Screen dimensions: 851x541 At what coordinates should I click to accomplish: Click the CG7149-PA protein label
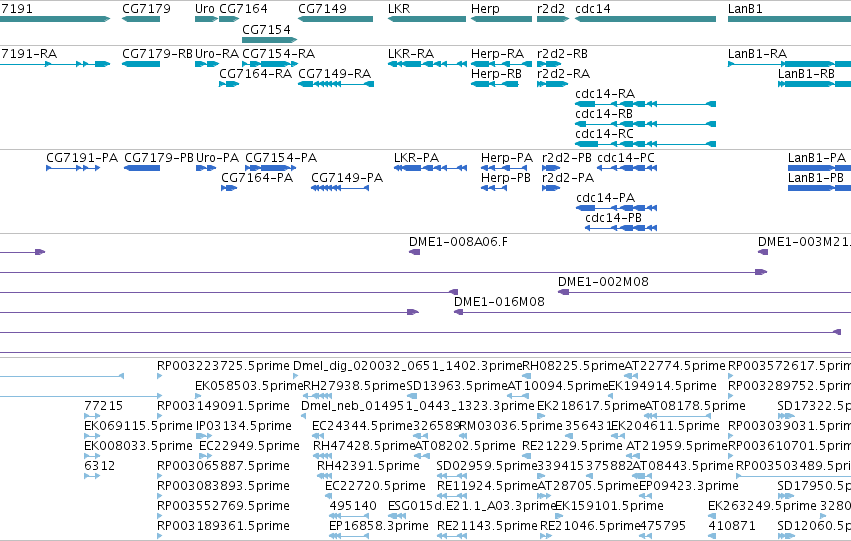point(347,178)
